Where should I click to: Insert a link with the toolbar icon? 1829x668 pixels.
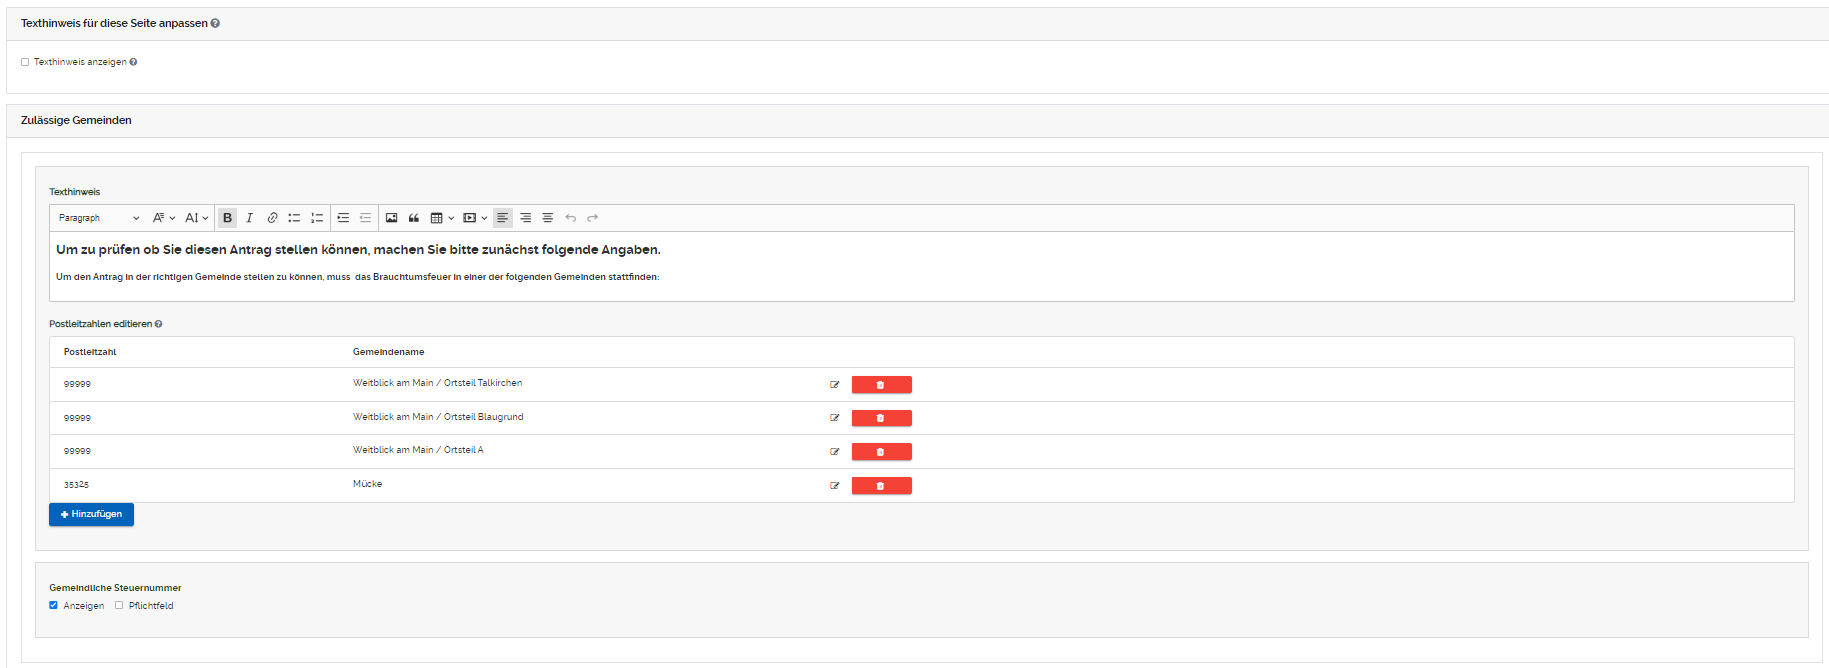272,218
